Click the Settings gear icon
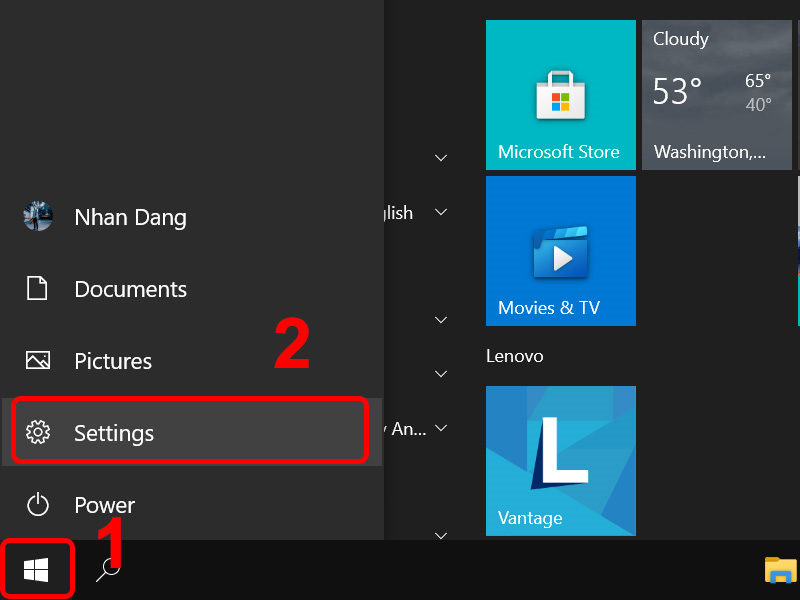 pyautogui.click(x=38, y=432)
